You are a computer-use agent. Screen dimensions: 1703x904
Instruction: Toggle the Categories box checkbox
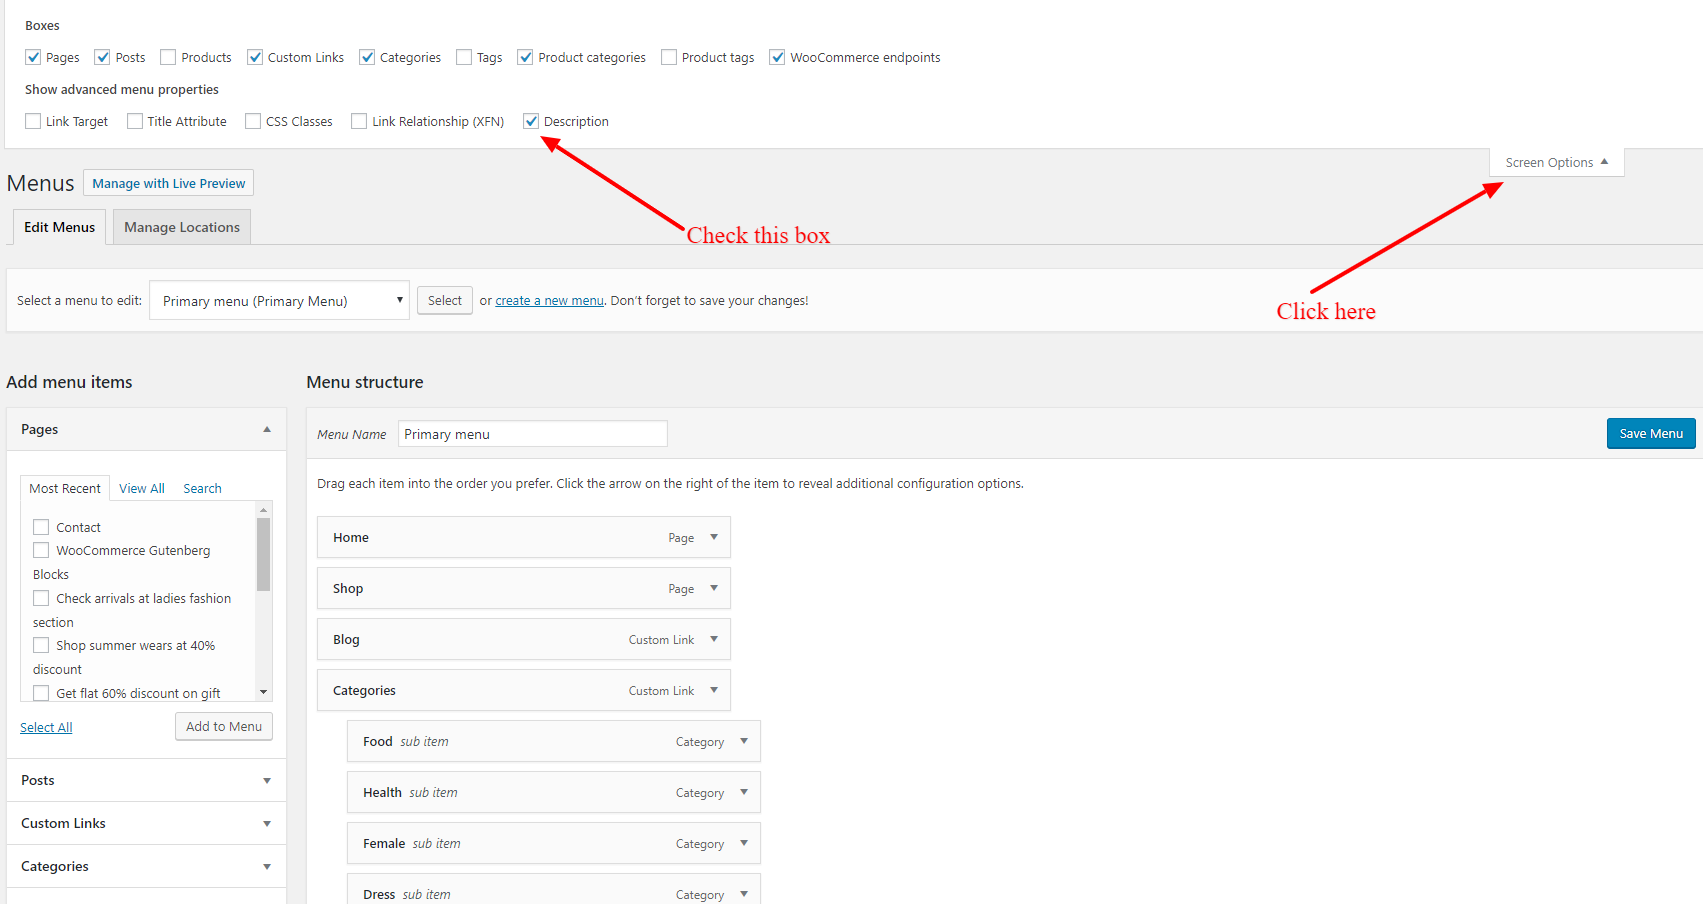tap(367, 57)
